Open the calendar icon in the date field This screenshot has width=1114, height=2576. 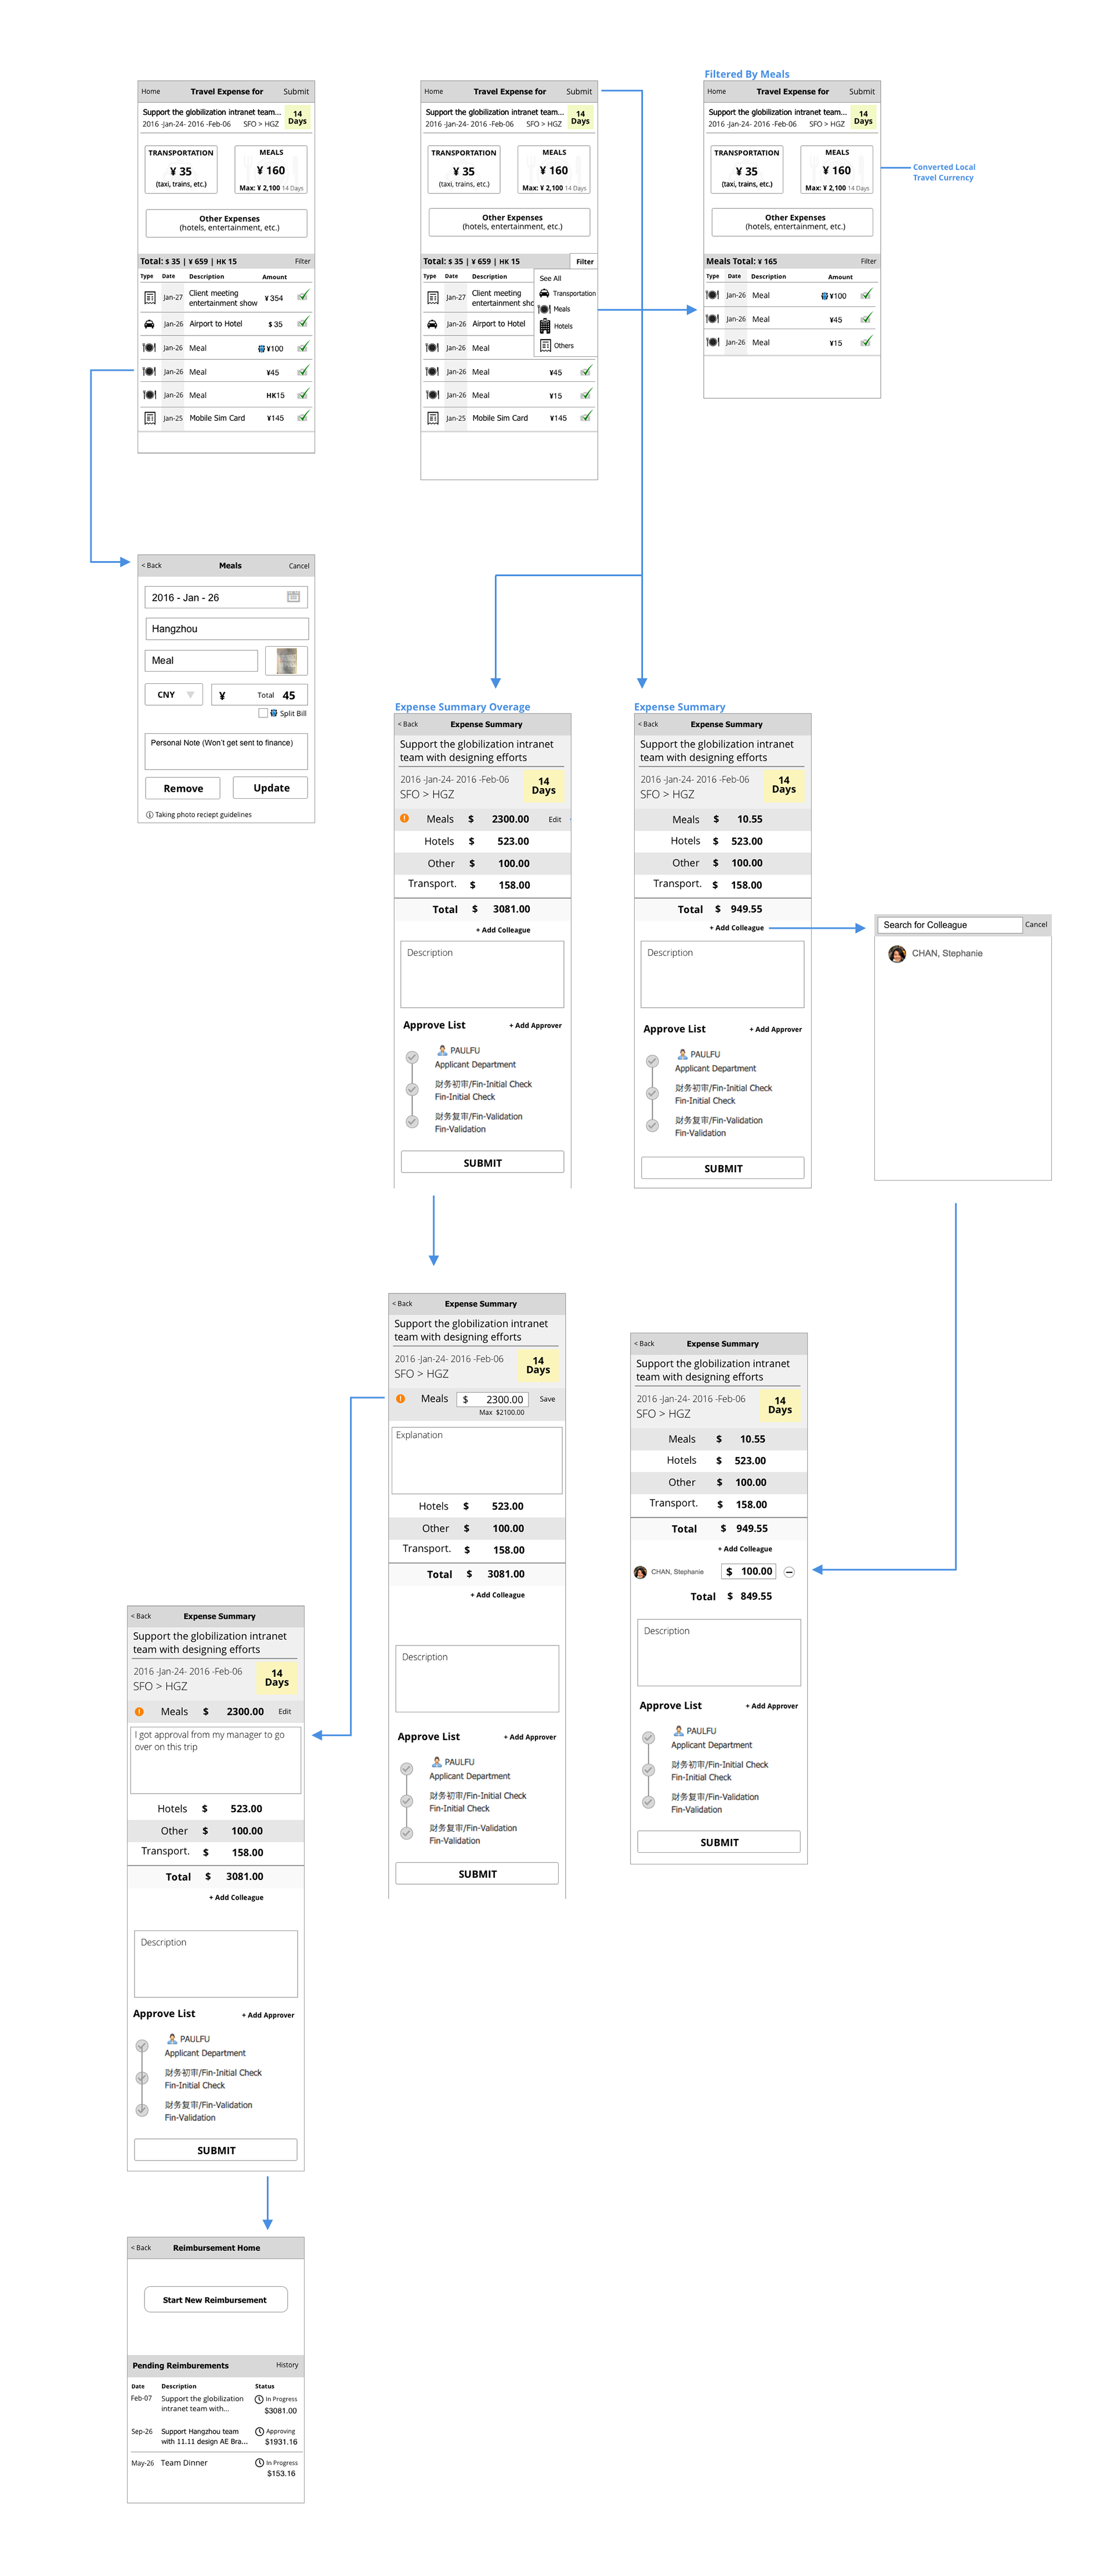(x=293, y=597)
